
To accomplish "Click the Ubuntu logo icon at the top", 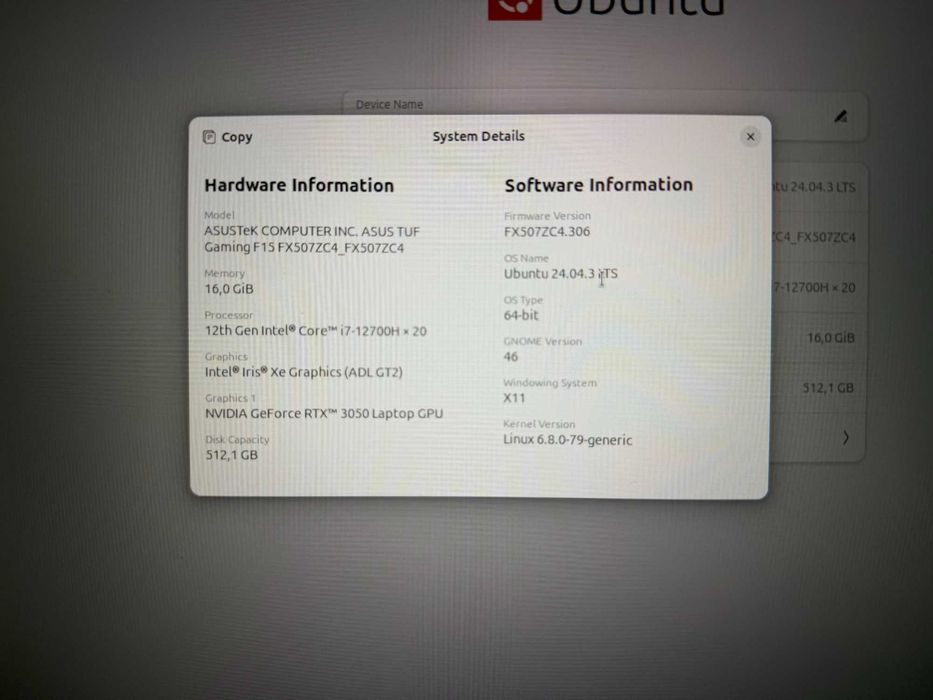I will coord(515,10).
